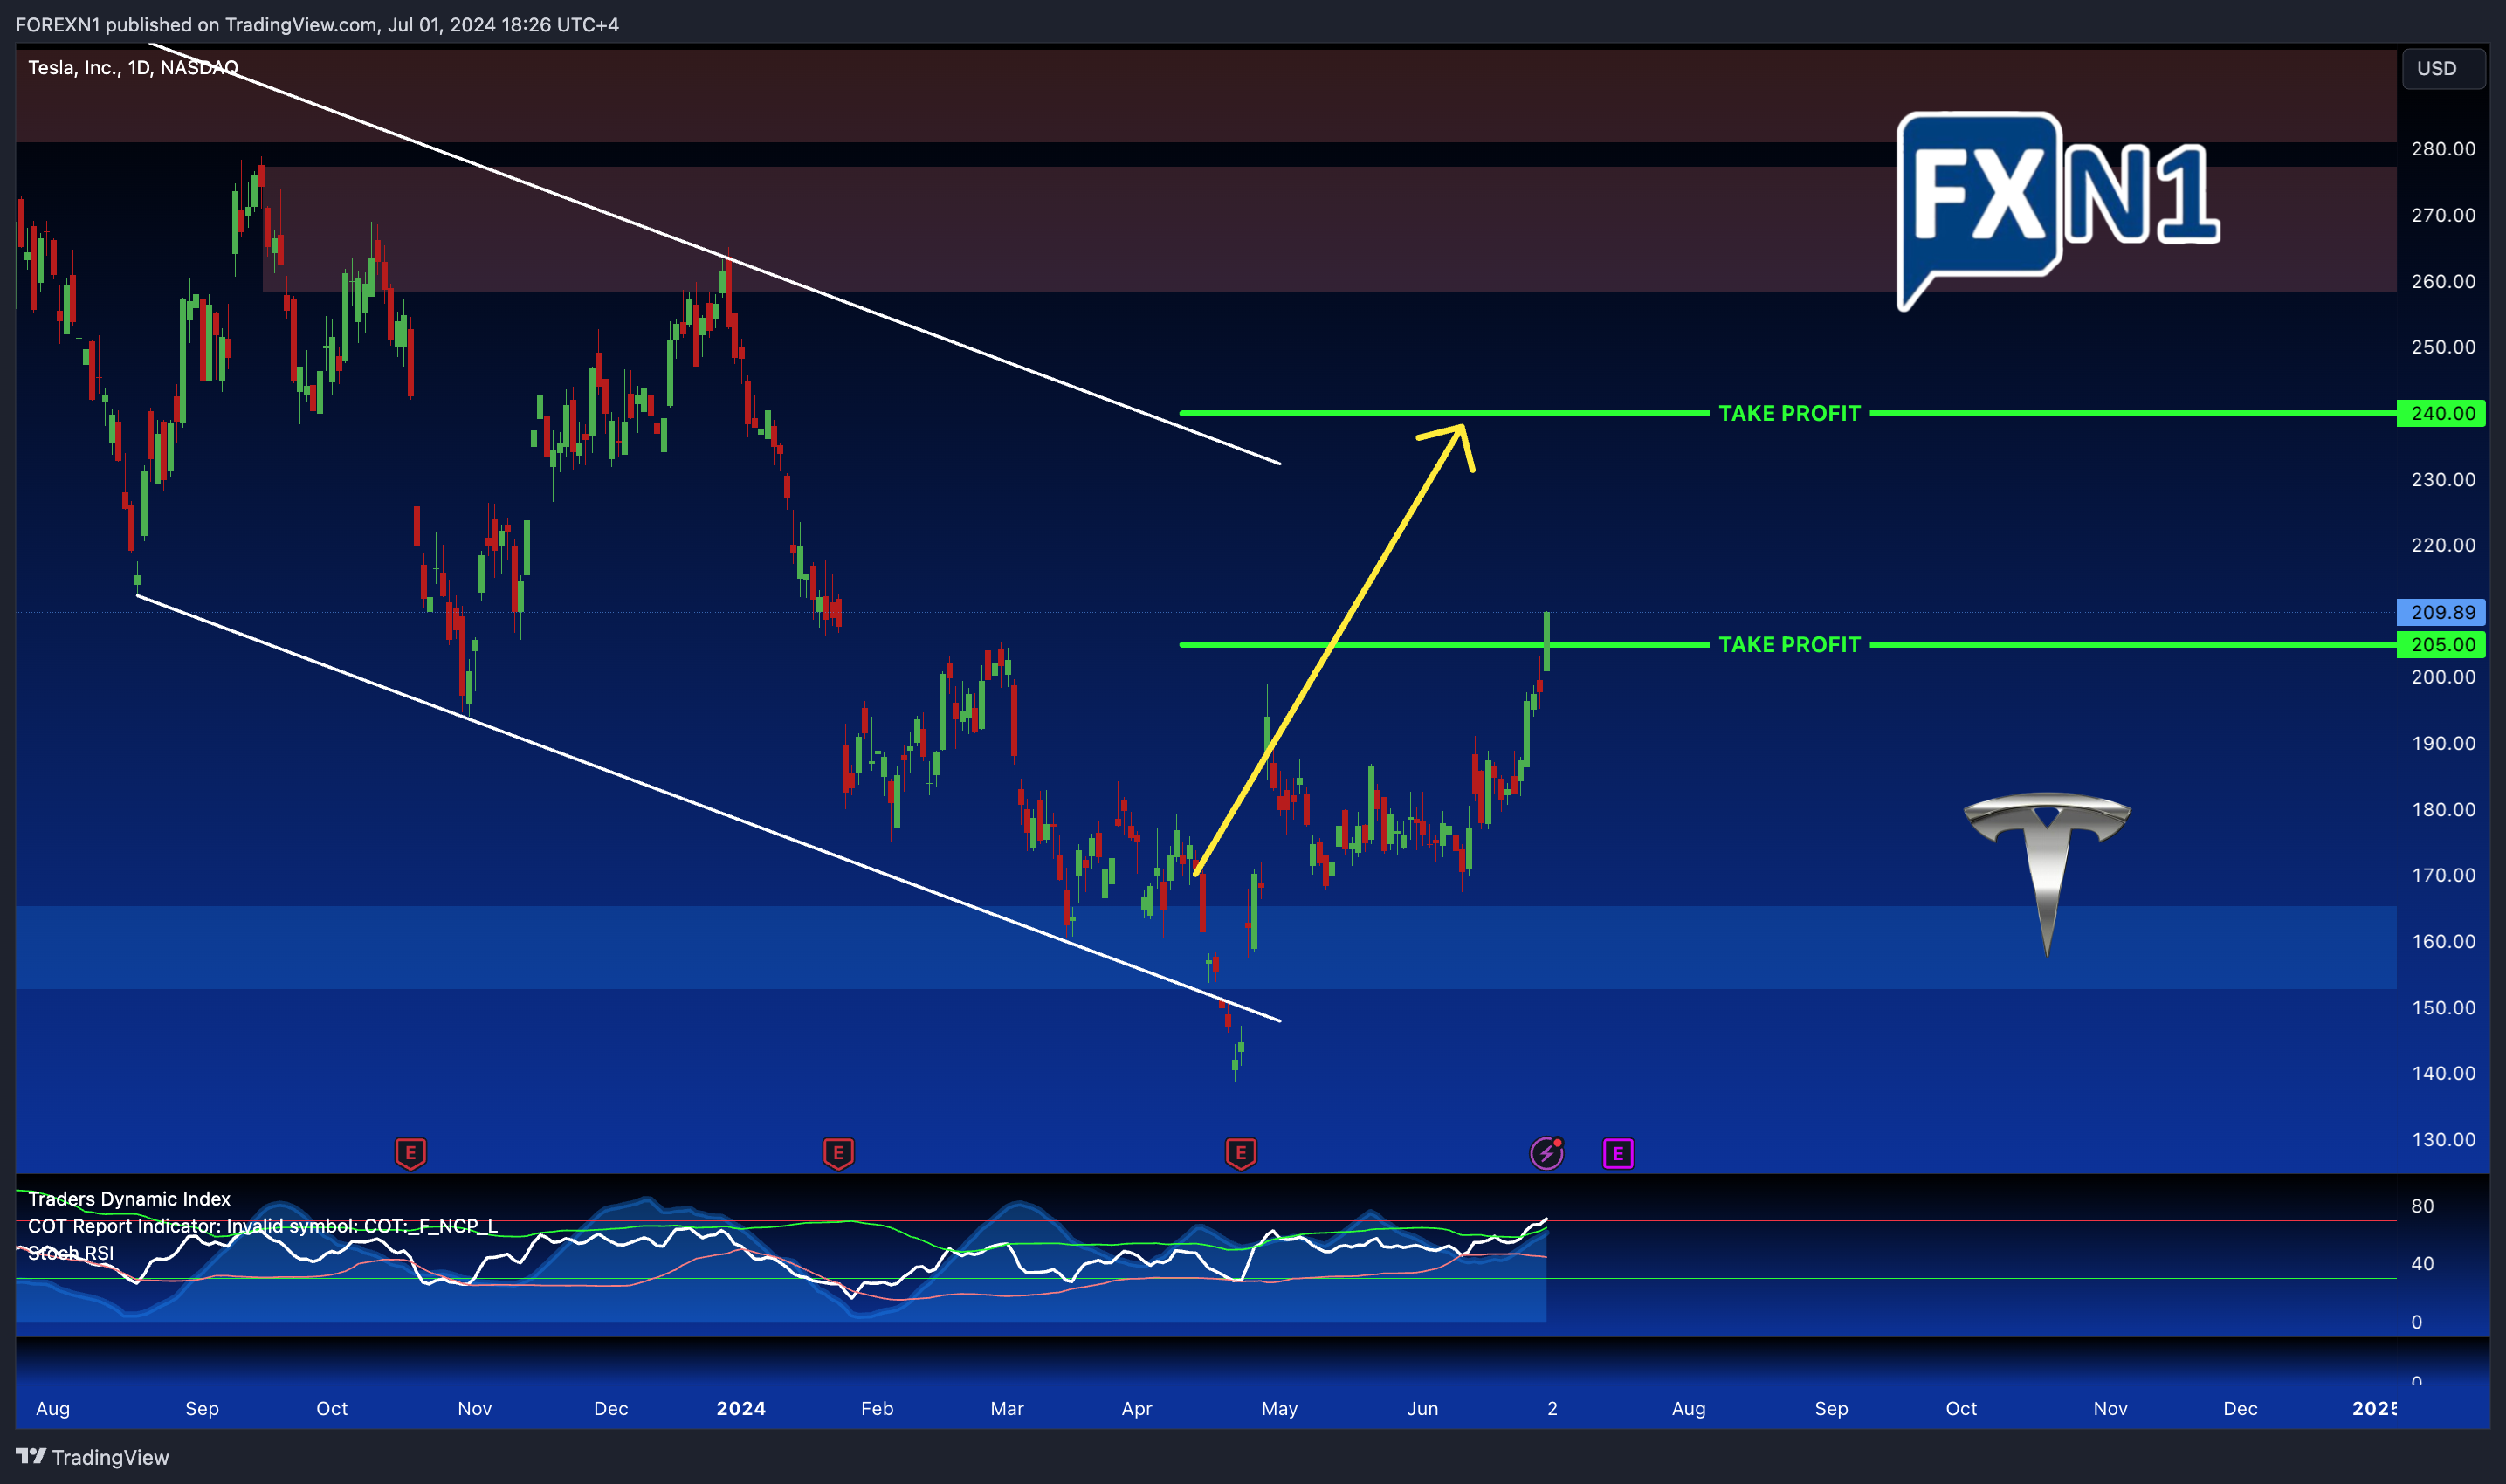Click the 130.00 price axis label
This screenshot has height=1484, width=2506.
pyautogui.click(x=2443, y=1139)
